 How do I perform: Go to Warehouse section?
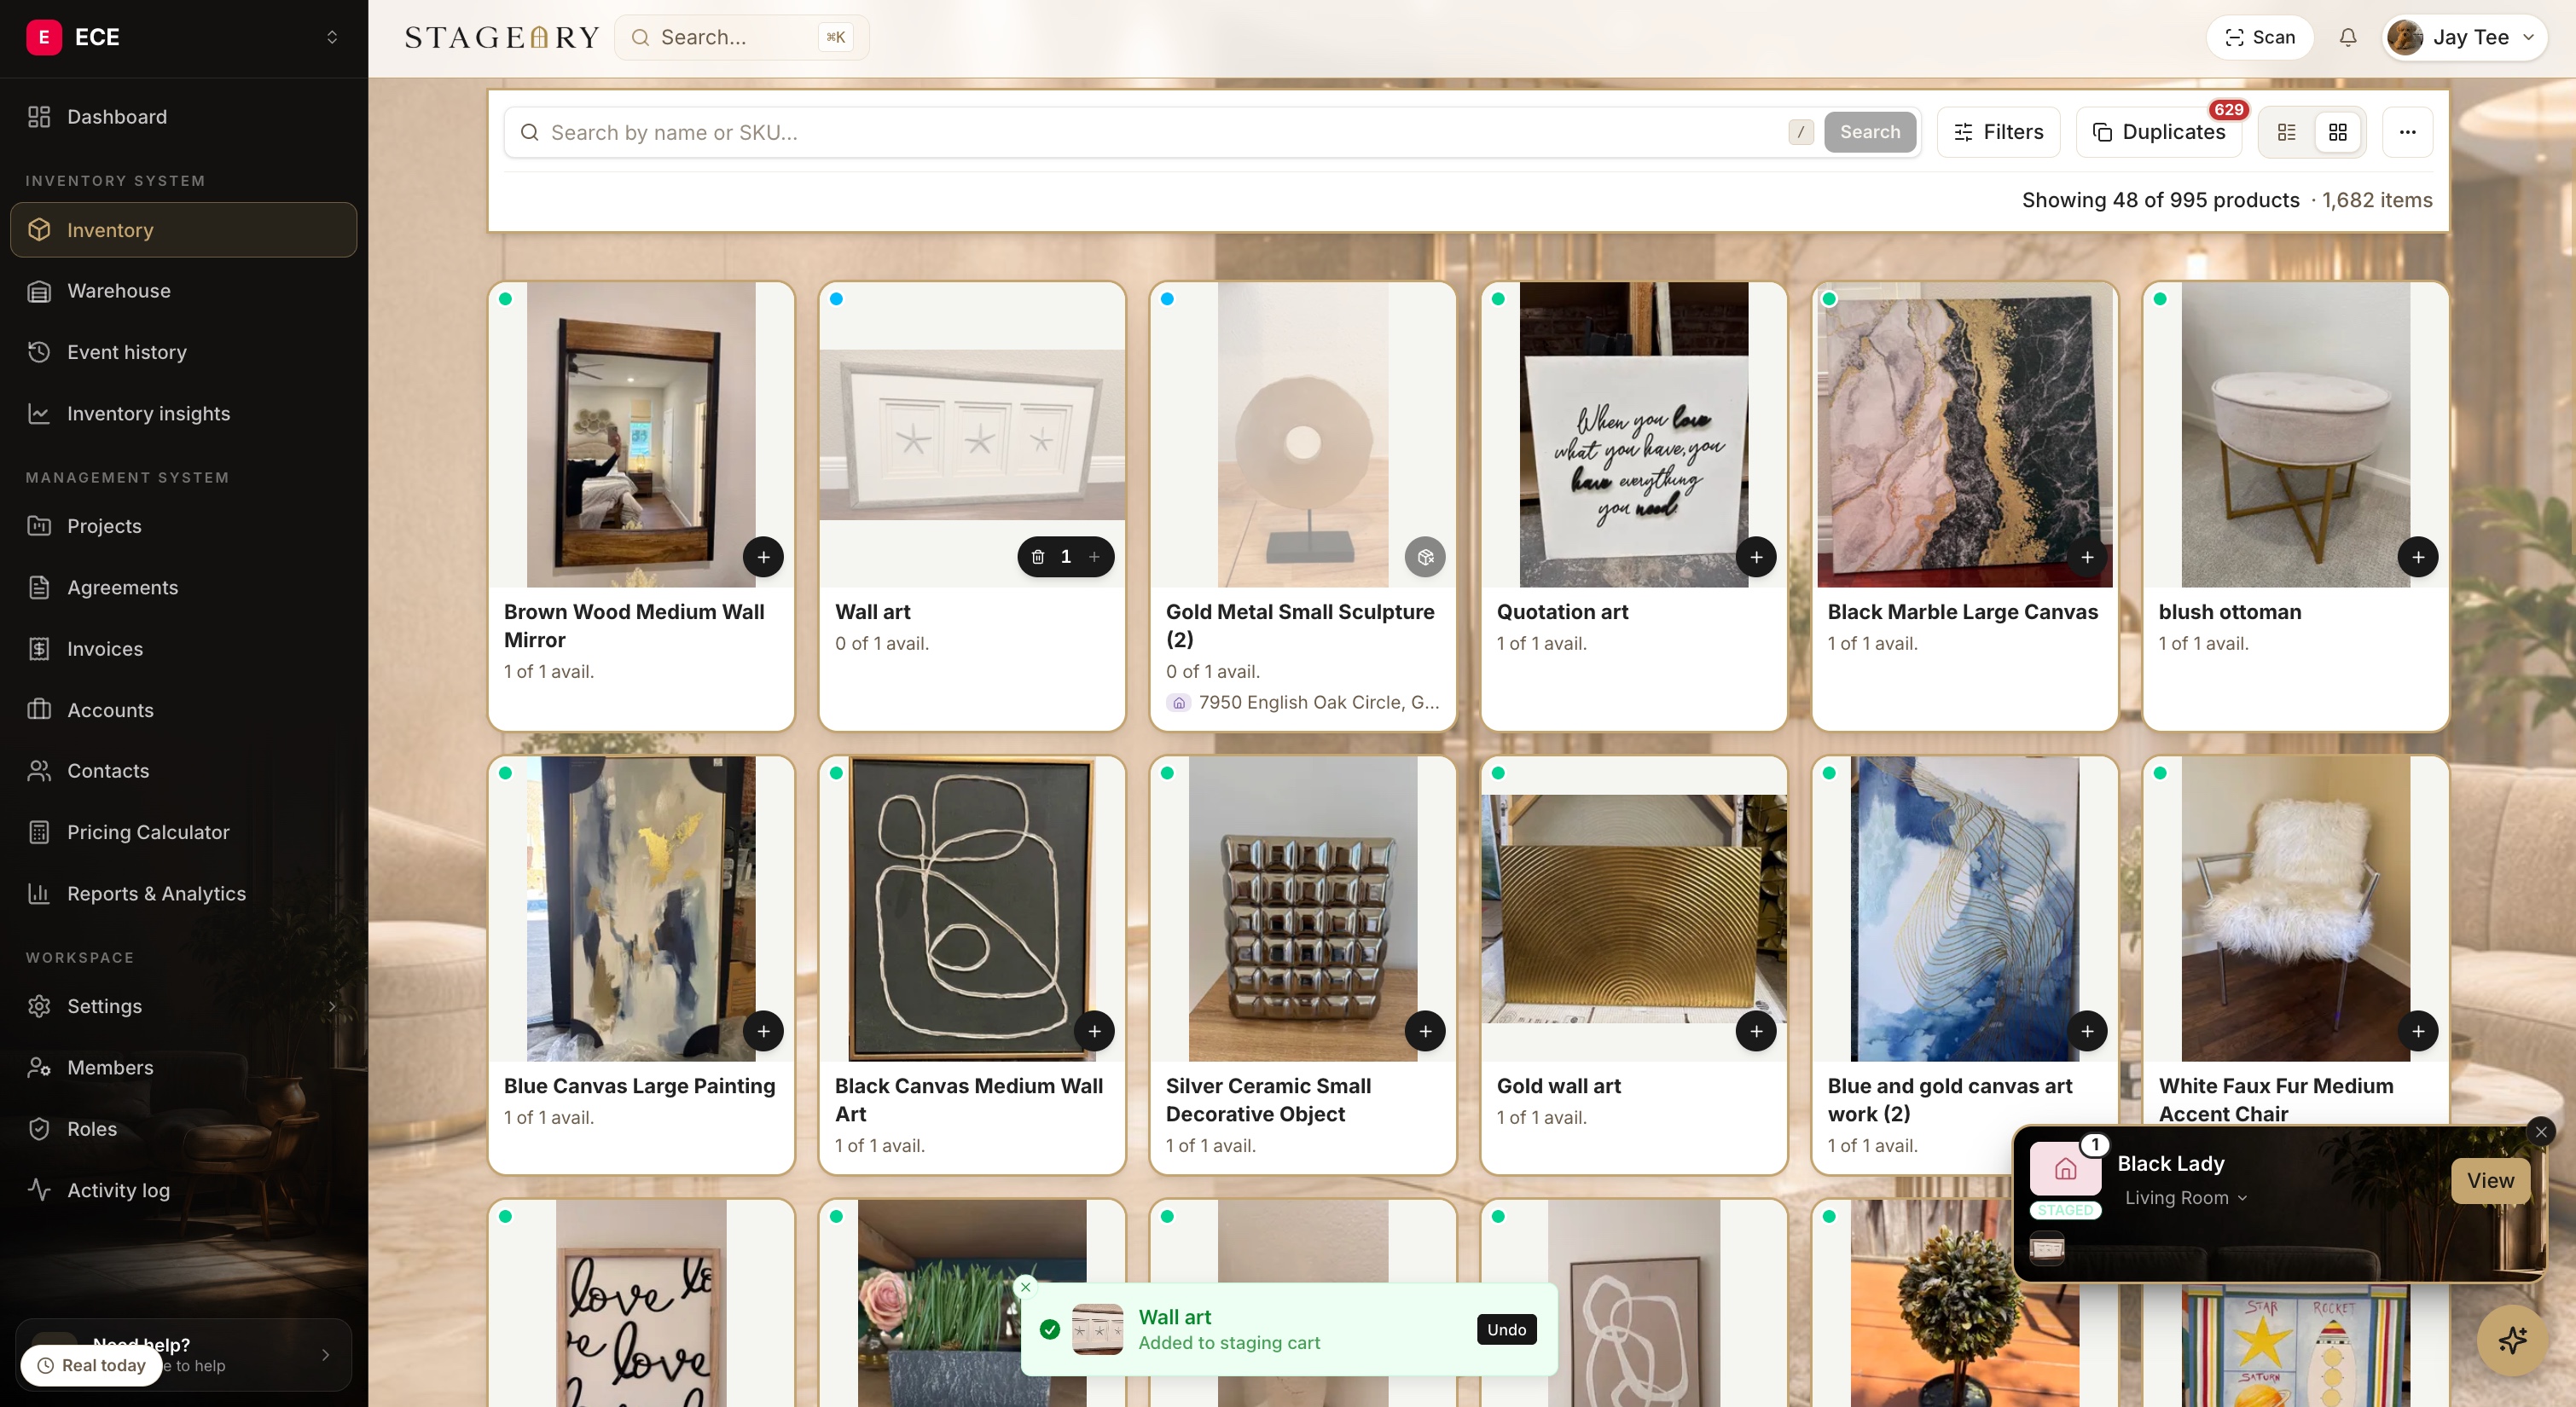pos(184,291)
